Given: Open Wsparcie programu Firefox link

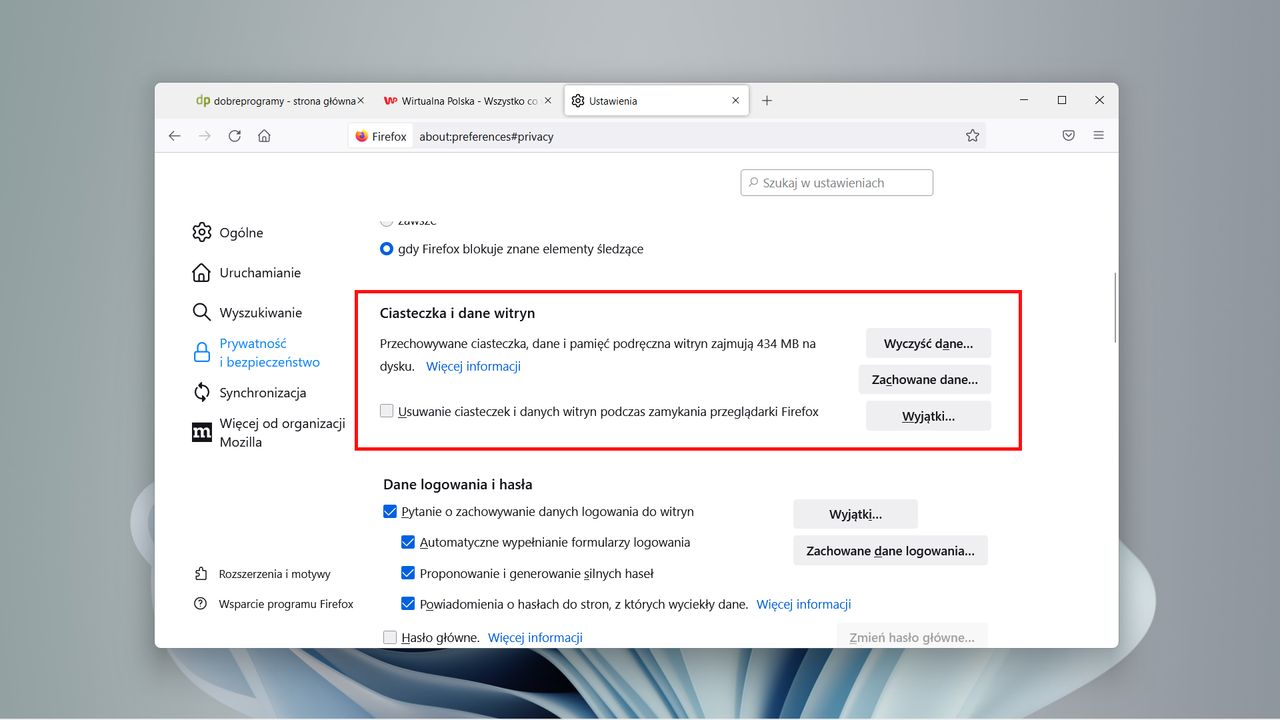Looking at the screenshot, I should click(272, 604).
